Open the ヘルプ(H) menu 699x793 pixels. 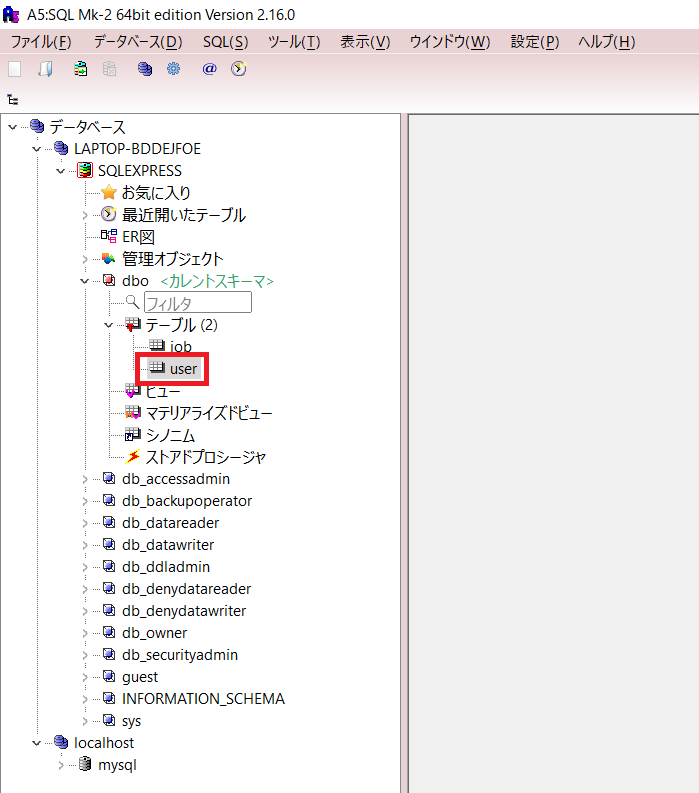pos(606,41)
